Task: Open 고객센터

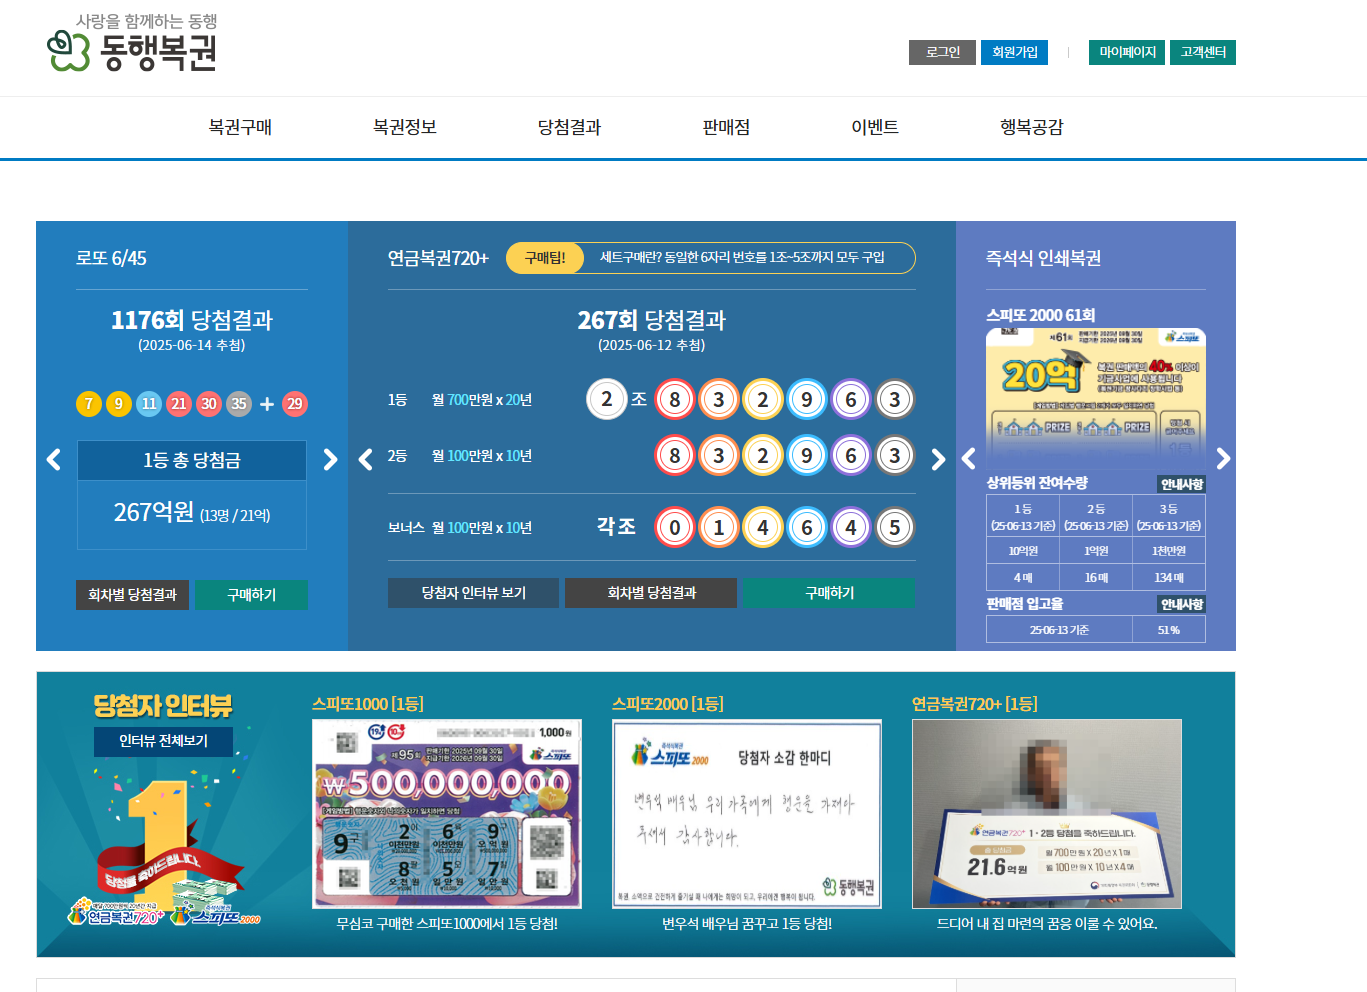Action: coord(1203,52)
